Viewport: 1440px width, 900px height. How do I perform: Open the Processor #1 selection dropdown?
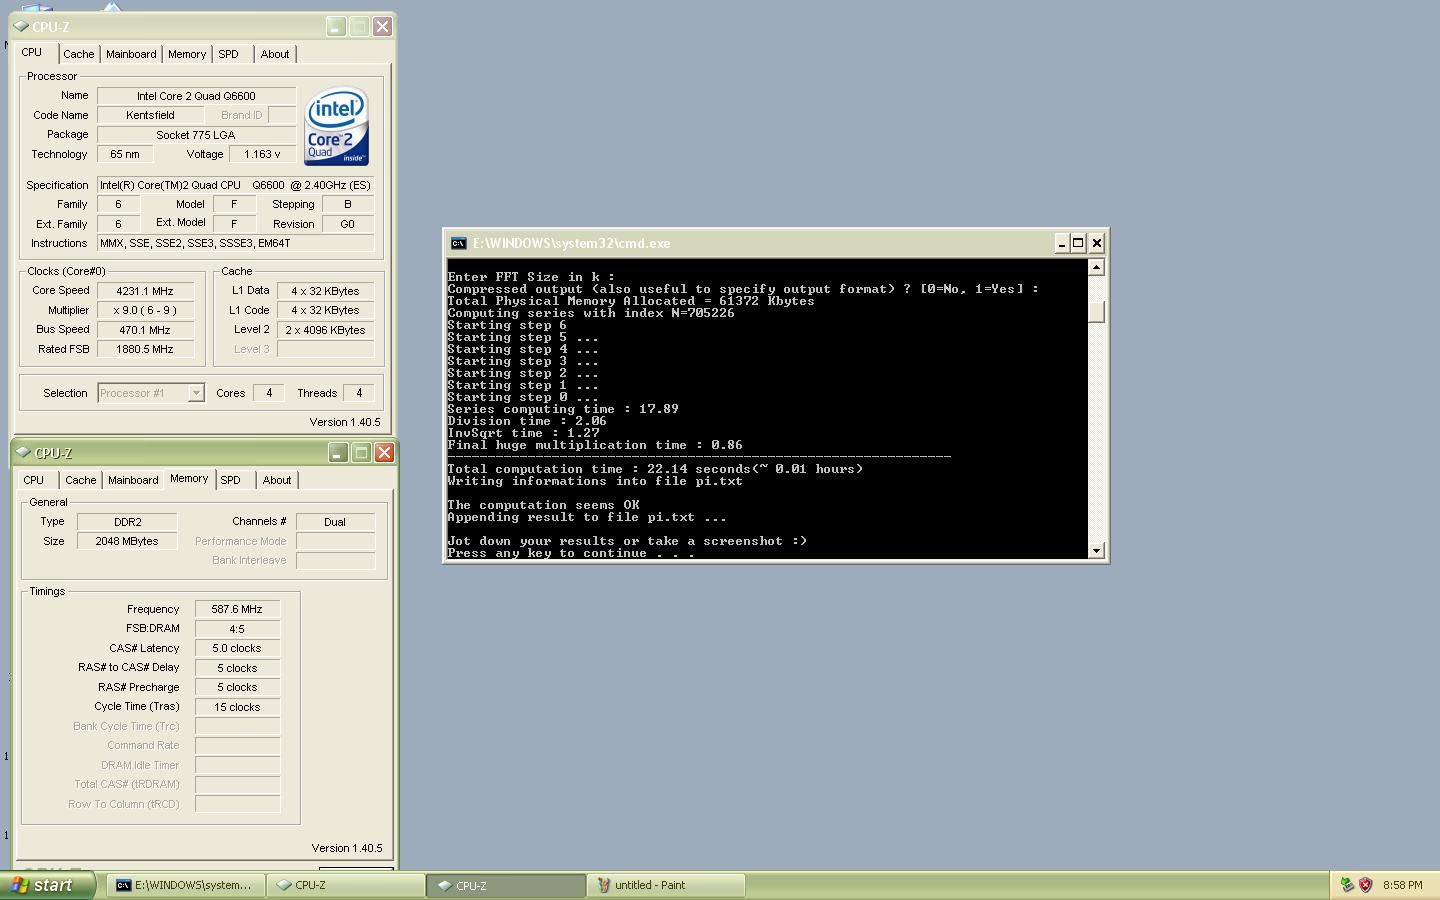[196, 393]
